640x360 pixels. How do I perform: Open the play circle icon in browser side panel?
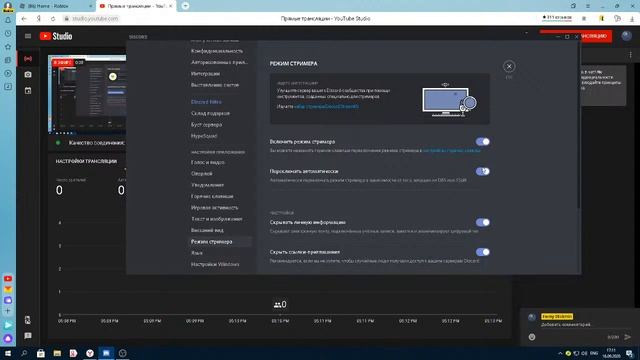(8, 73)
